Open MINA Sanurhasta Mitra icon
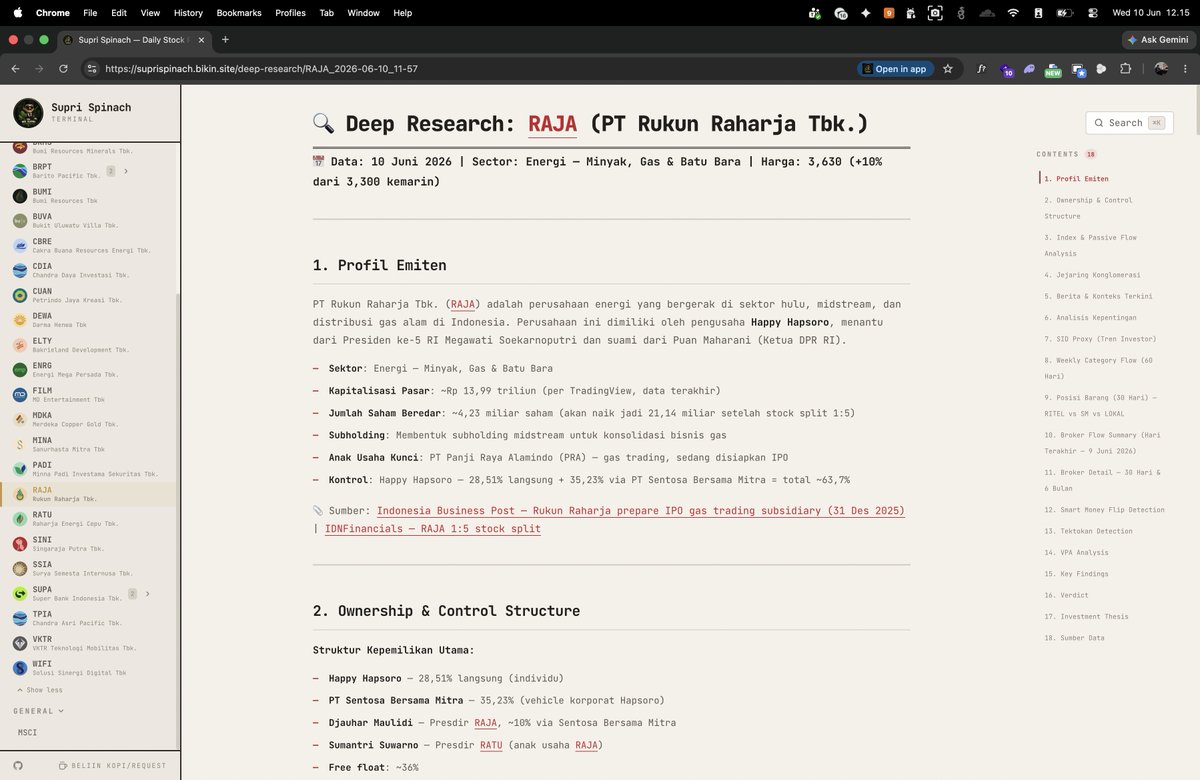The image size is (1200, 780). [x=20, y=444]
